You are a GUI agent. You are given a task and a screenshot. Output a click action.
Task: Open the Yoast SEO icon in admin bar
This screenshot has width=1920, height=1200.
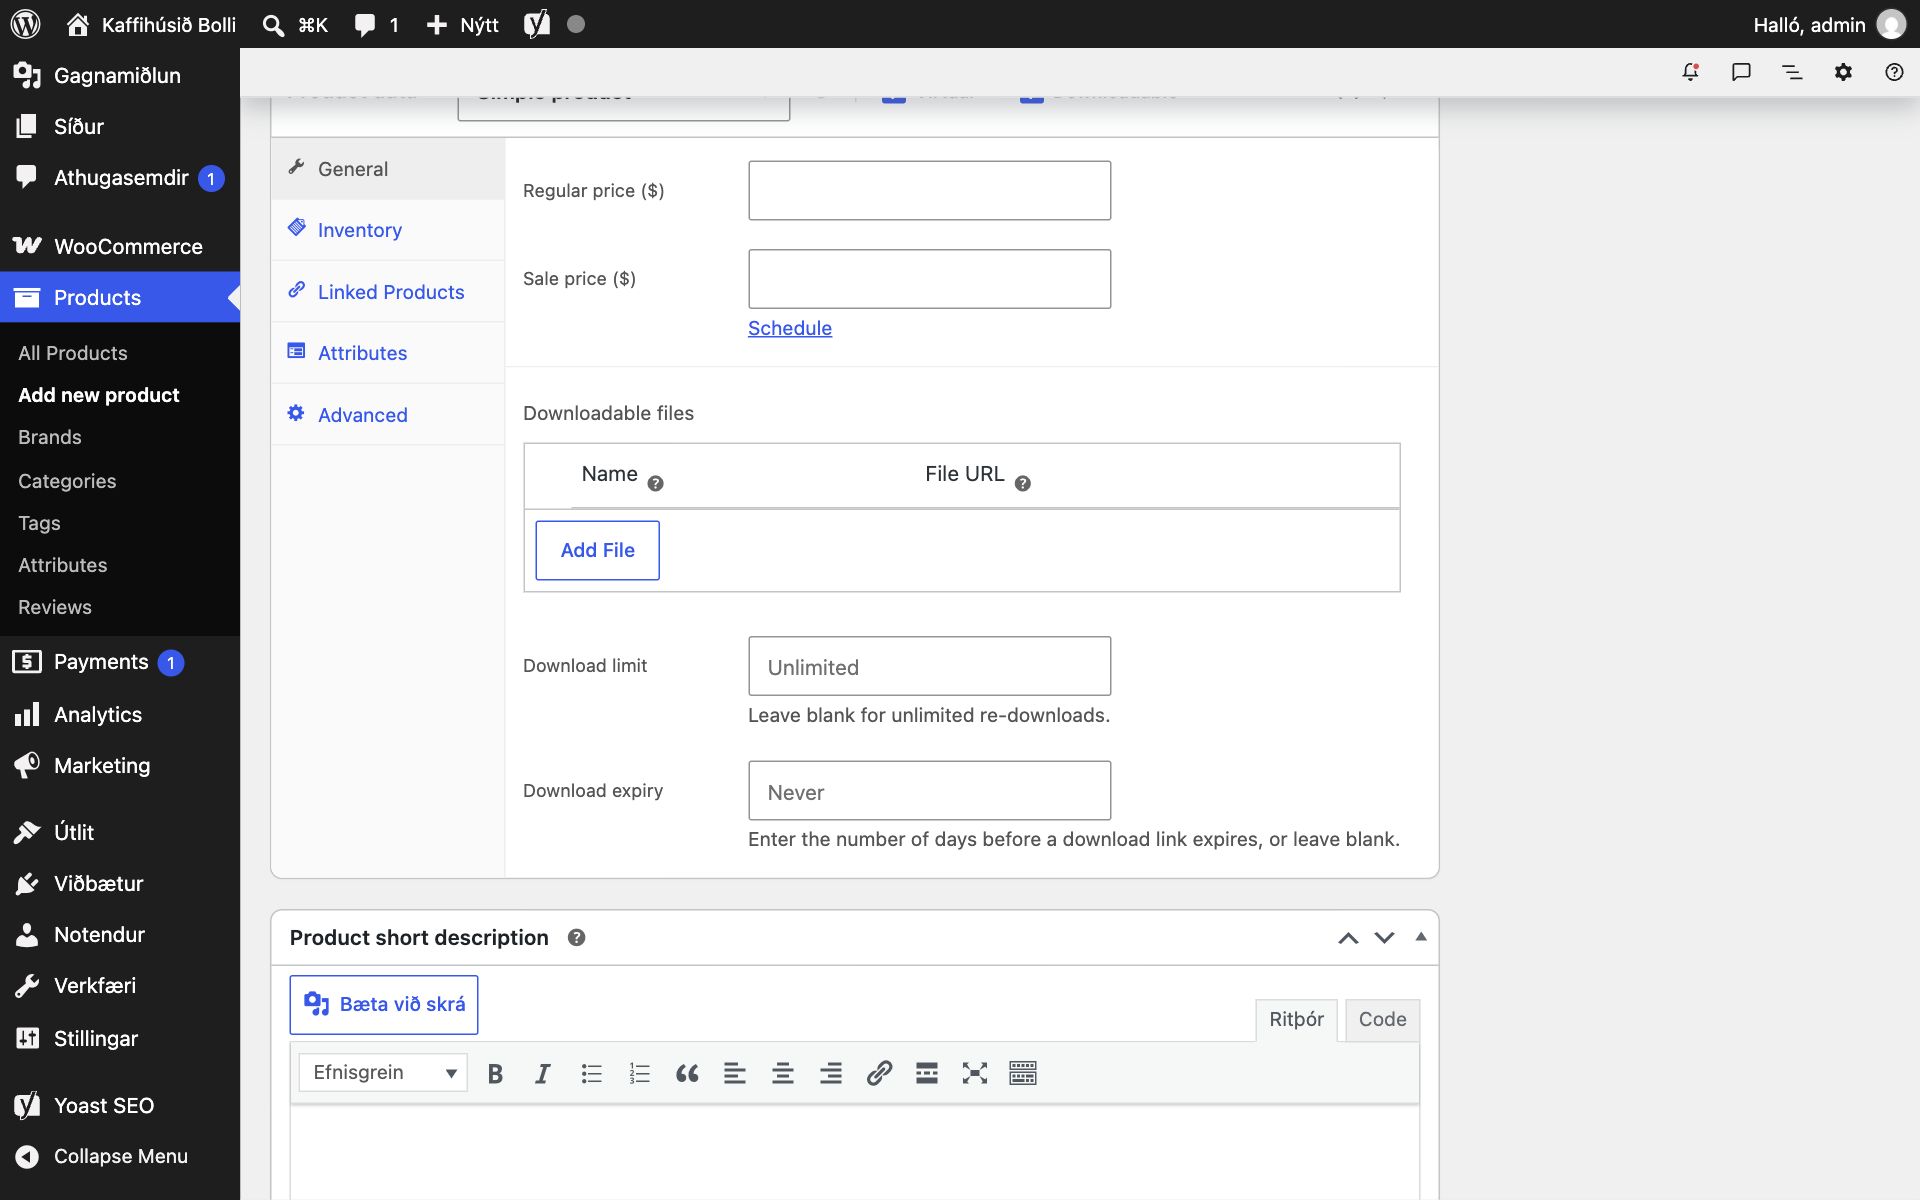(537, 24)
